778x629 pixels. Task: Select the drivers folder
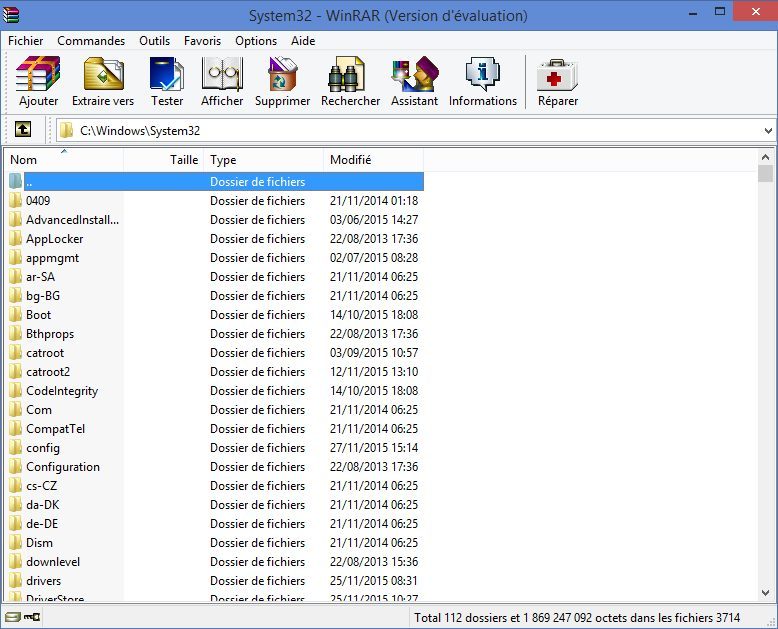click(43, 581)
